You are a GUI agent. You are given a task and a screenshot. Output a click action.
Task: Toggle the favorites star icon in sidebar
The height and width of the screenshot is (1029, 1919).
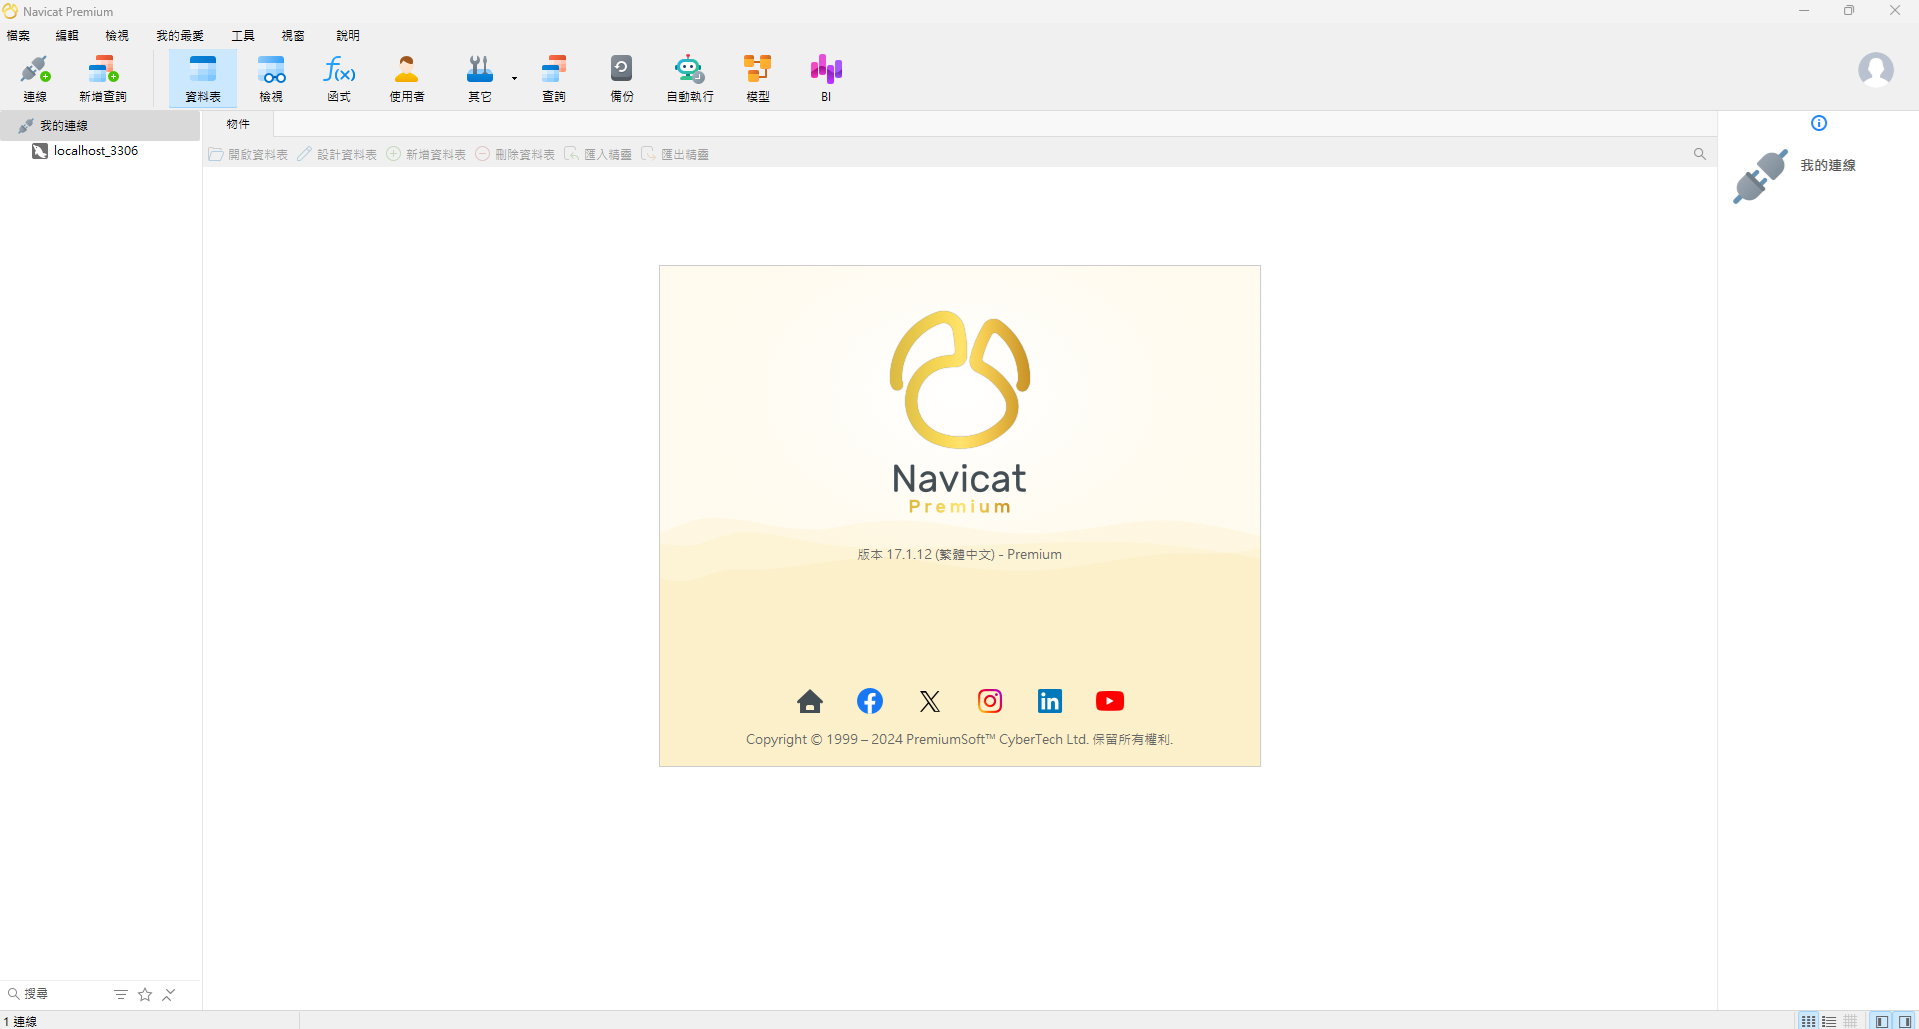click(145, 994)
